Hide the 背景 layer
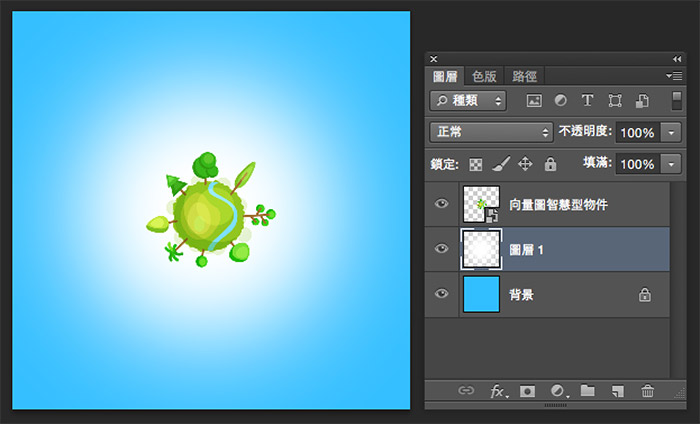The image size is (700, 424). point(441,294)
